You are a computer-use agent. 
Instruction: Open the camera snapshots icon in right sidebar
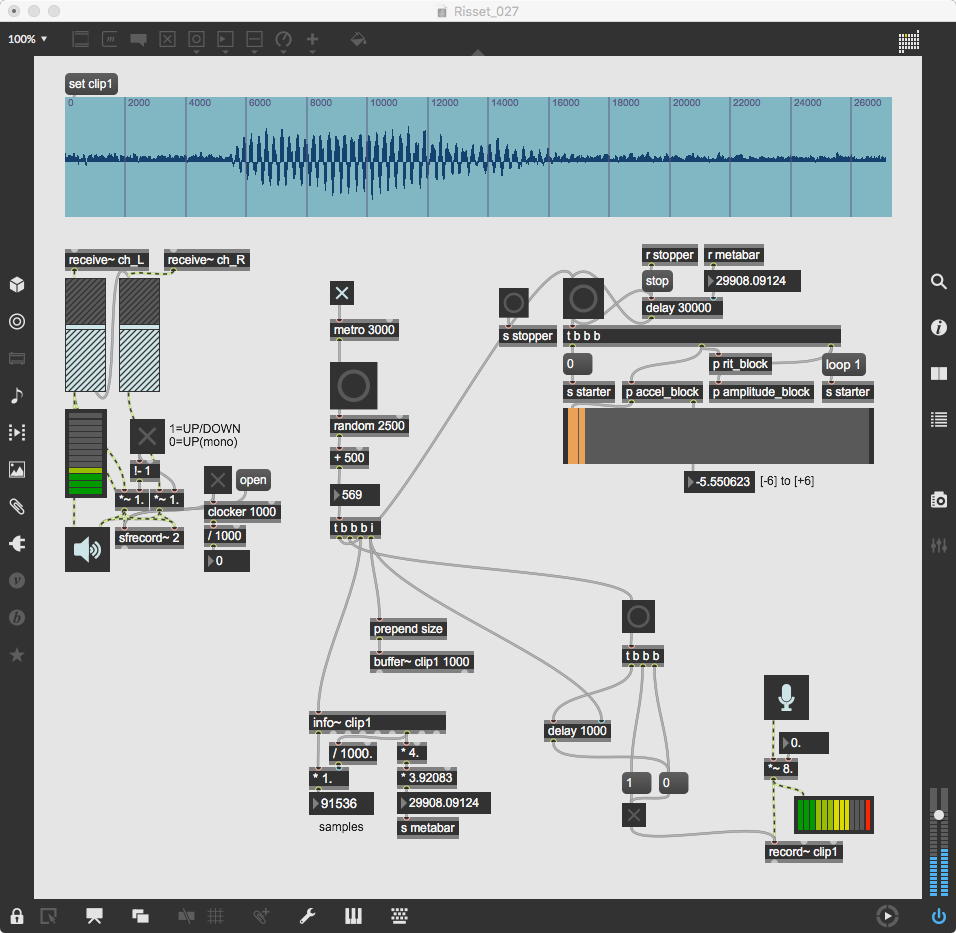pyautogui.click(x=938, y=499)
